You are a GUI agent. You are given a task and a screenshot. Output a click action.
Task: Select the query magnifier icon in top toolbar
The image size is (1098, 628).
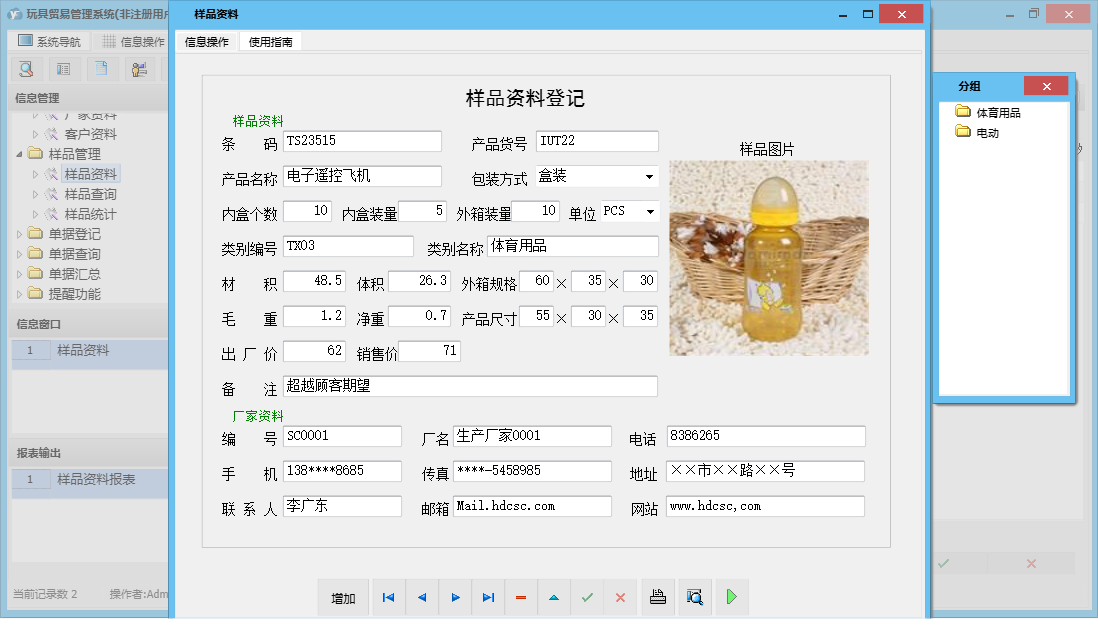pos(26,68)
